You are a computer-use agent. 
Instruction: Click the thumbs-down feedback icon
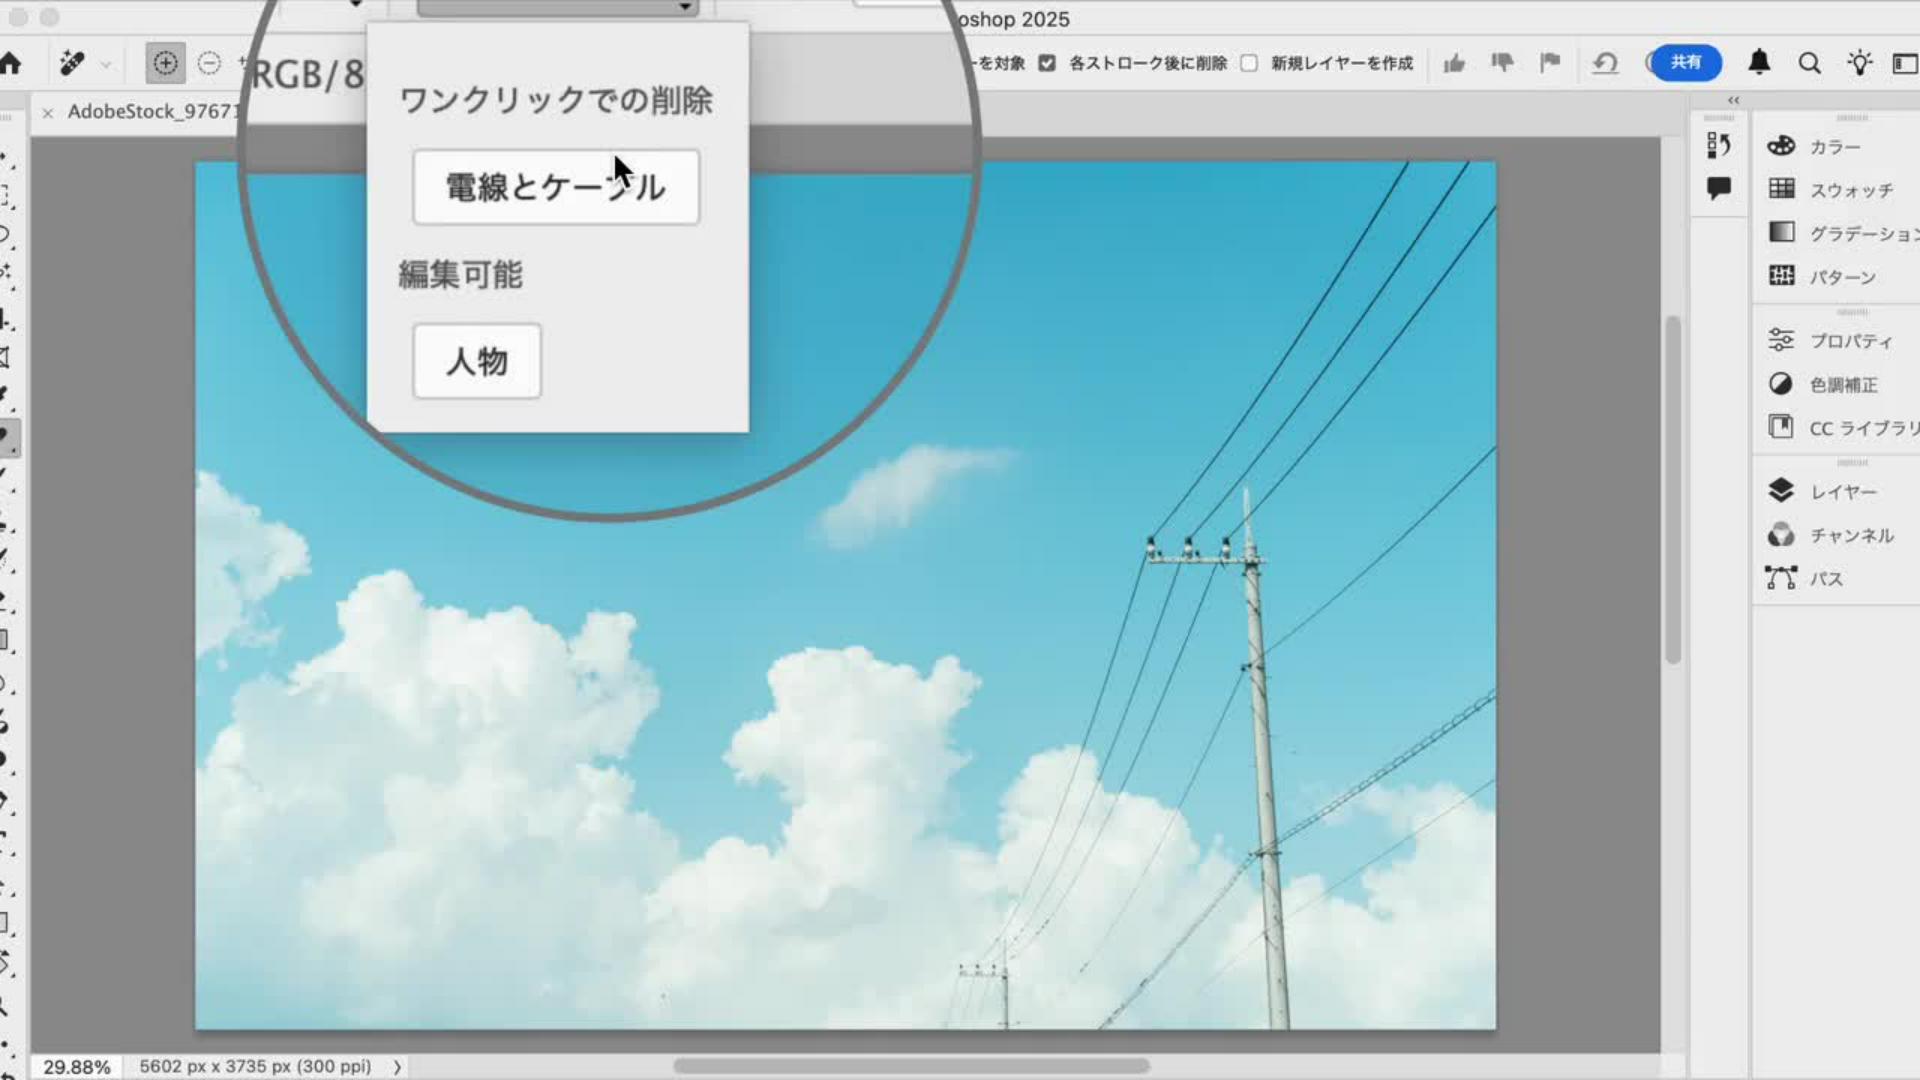pos(1502,63)
